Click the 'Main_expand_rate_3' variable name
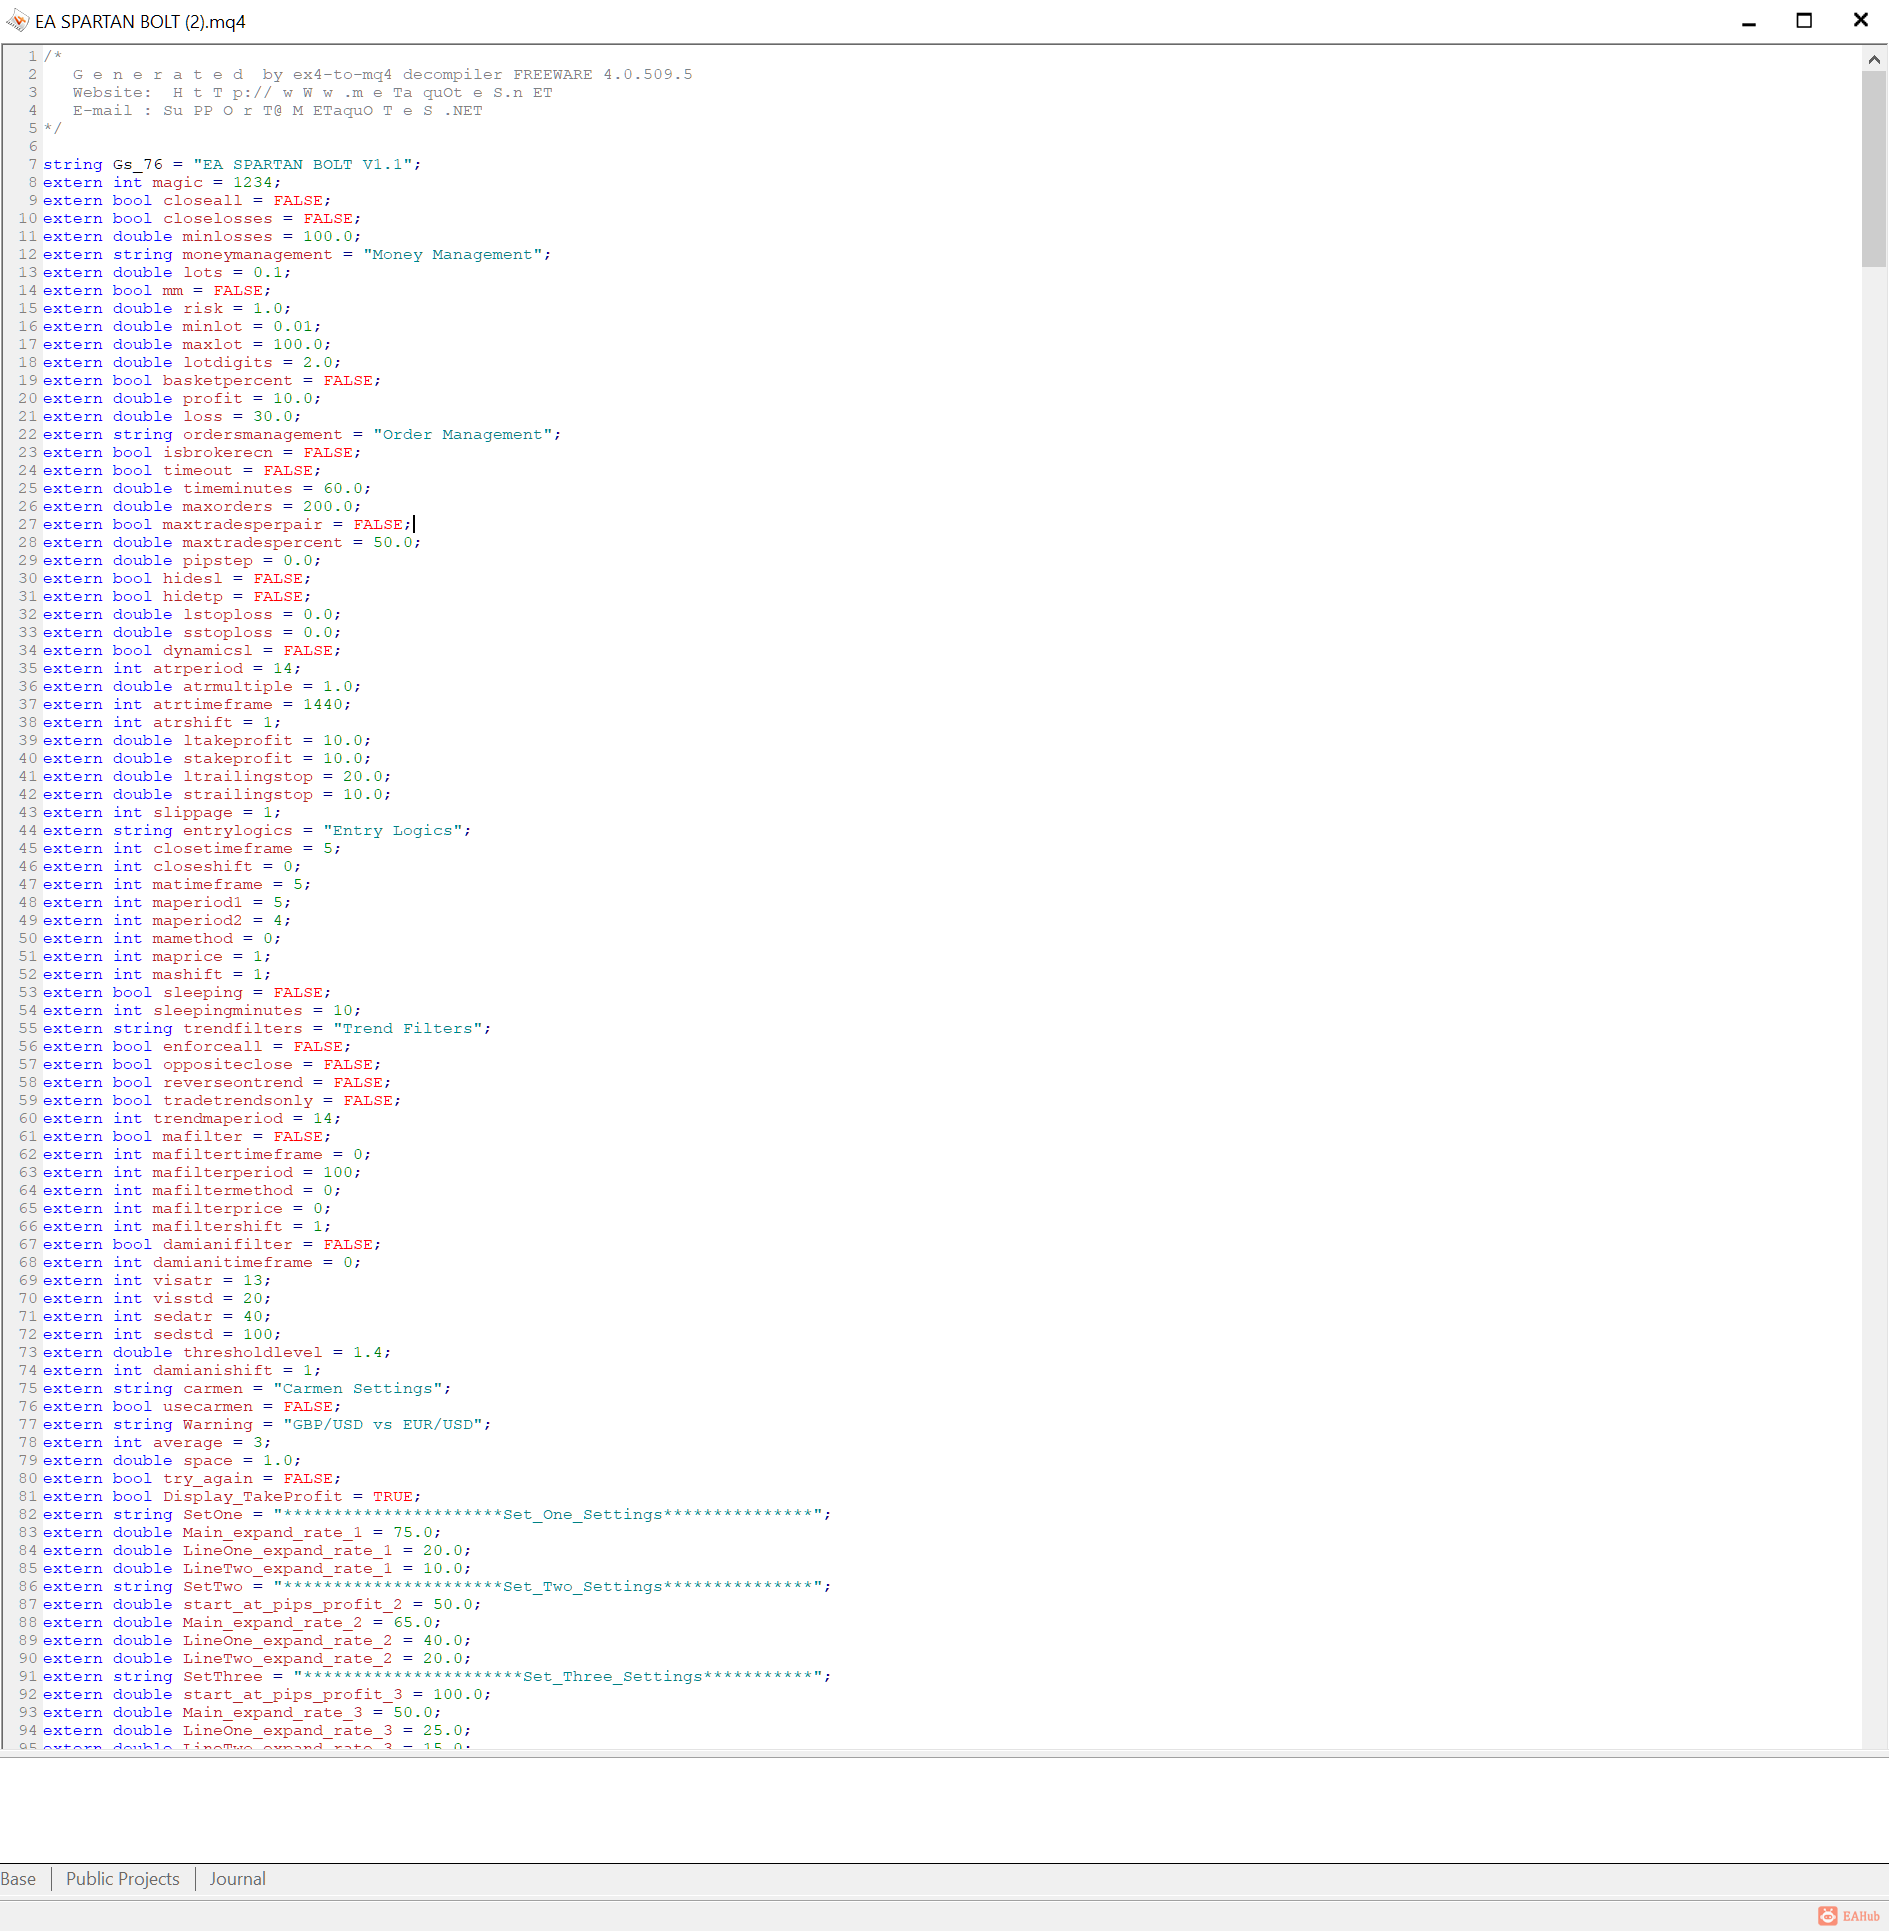This screenshot has width=1889, height=1931. (273, 1713)
